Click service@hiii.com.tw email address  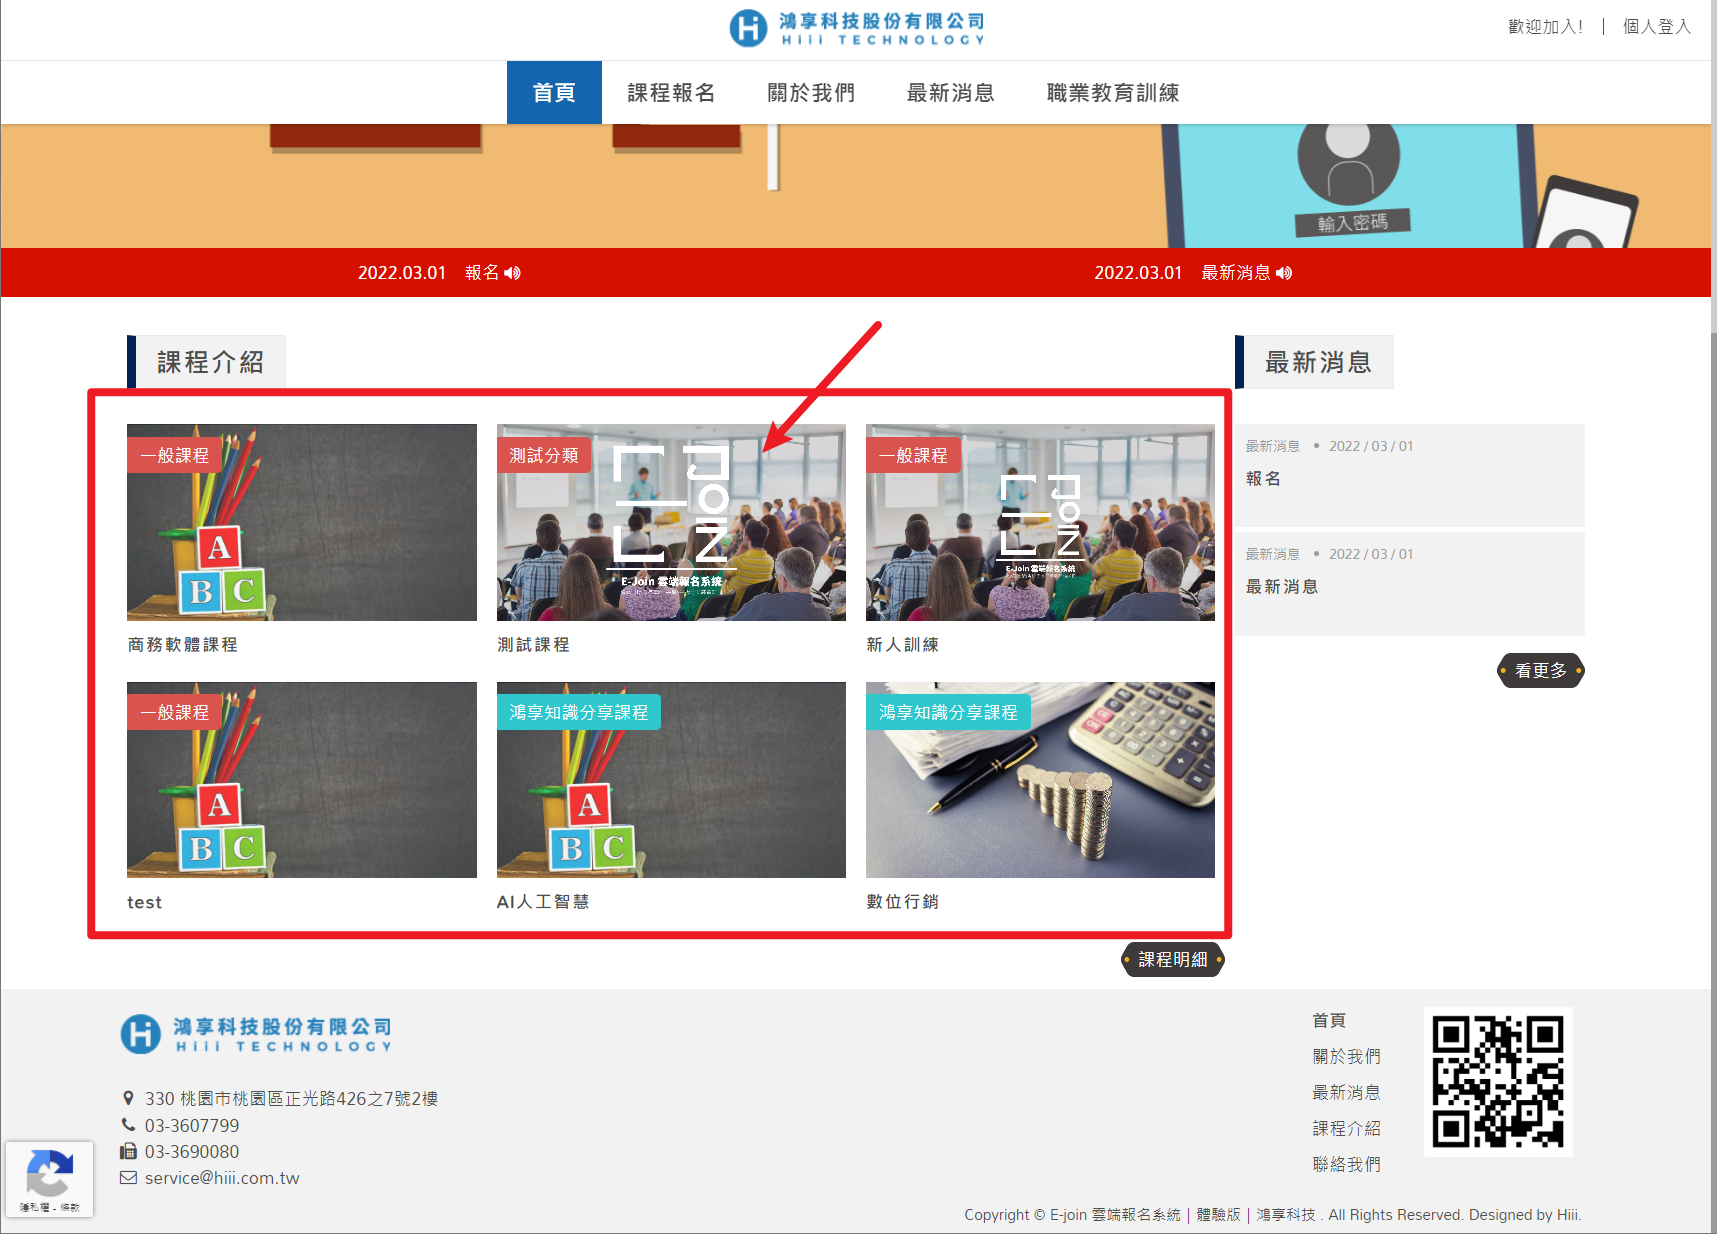(222, 1178)
